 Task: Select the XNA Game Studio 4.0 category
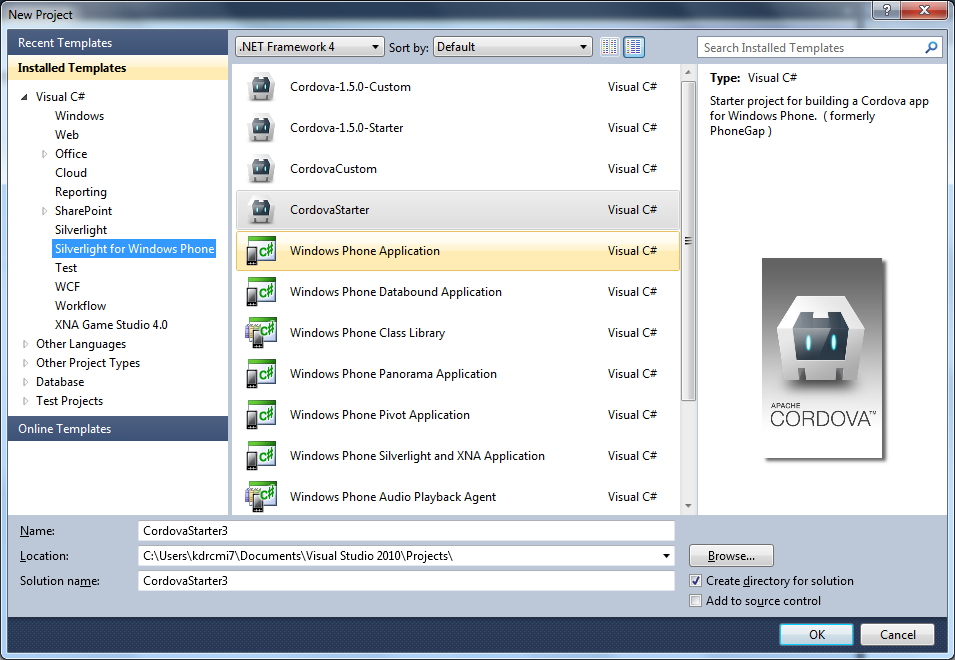tap(111, 325)
